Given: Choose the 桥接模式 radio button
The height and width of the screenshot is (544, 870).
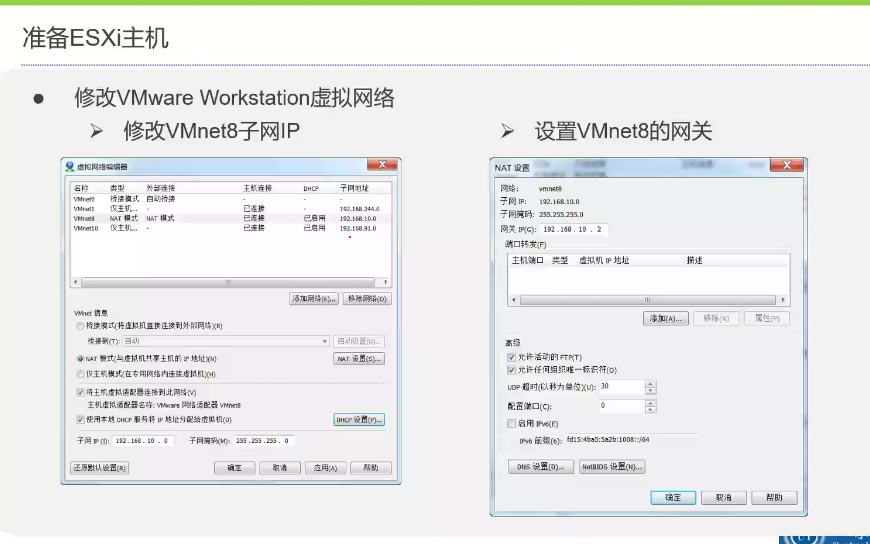Looking at the screenshot, I should [x=81, y=326].
